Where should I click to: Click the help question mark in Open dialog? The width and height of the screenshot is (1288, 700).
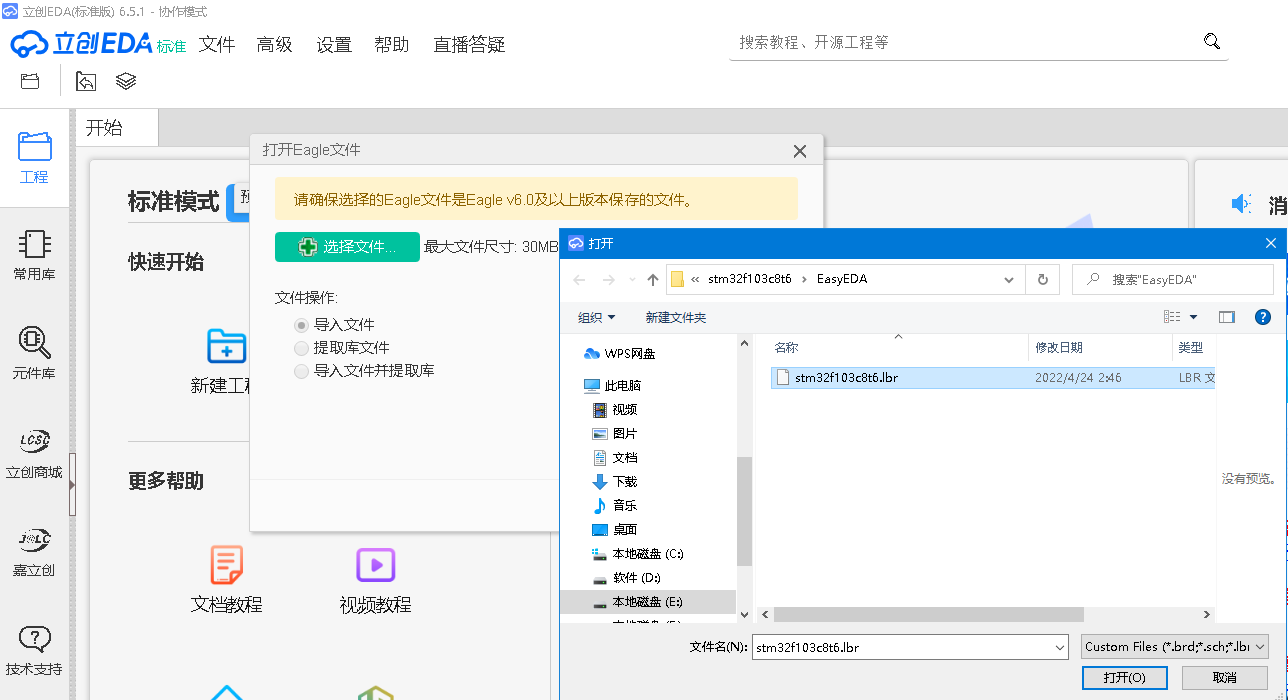[1262, 316]
